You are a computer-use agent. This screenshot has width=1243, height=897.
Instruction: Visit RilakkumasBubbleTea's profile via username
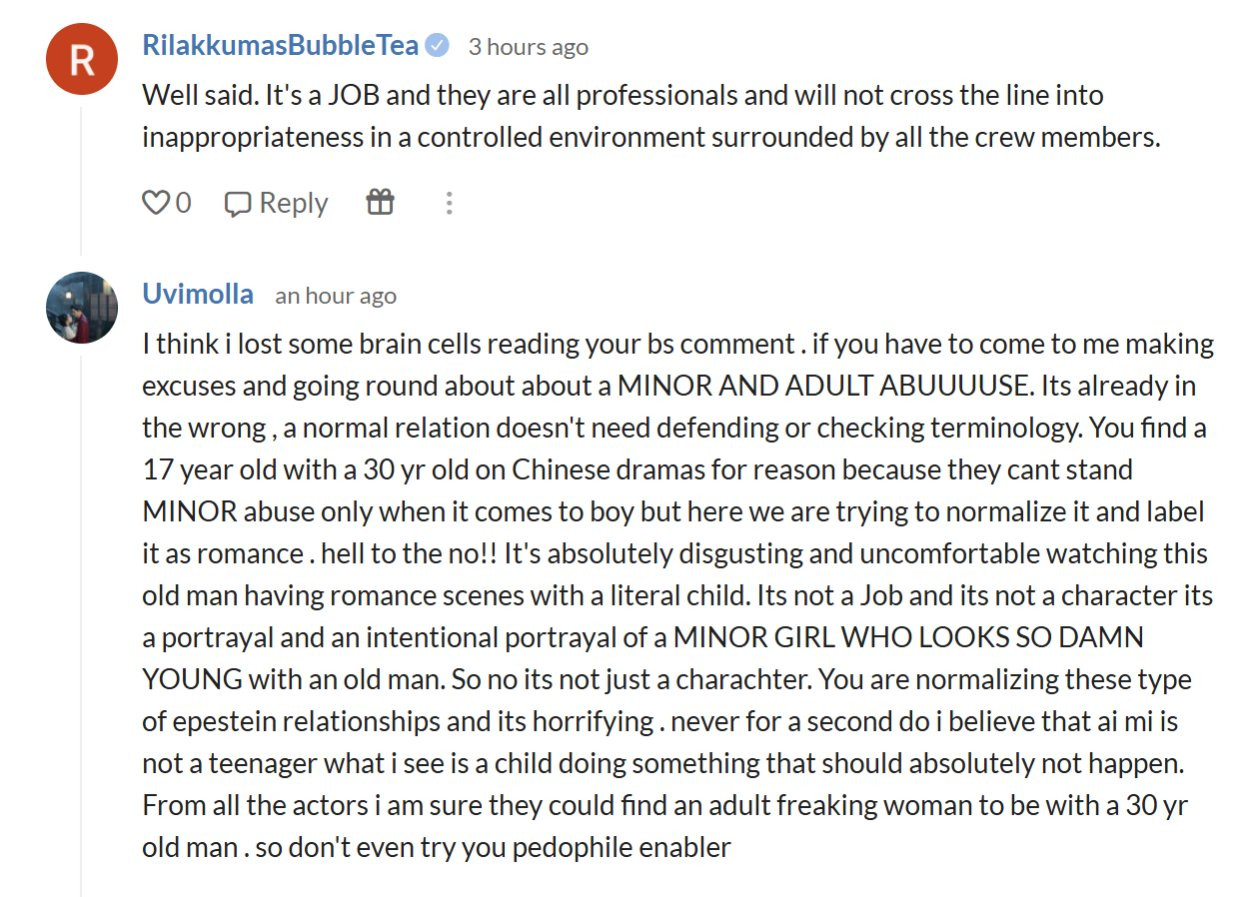pyautogui.click(x=282, y=45)
